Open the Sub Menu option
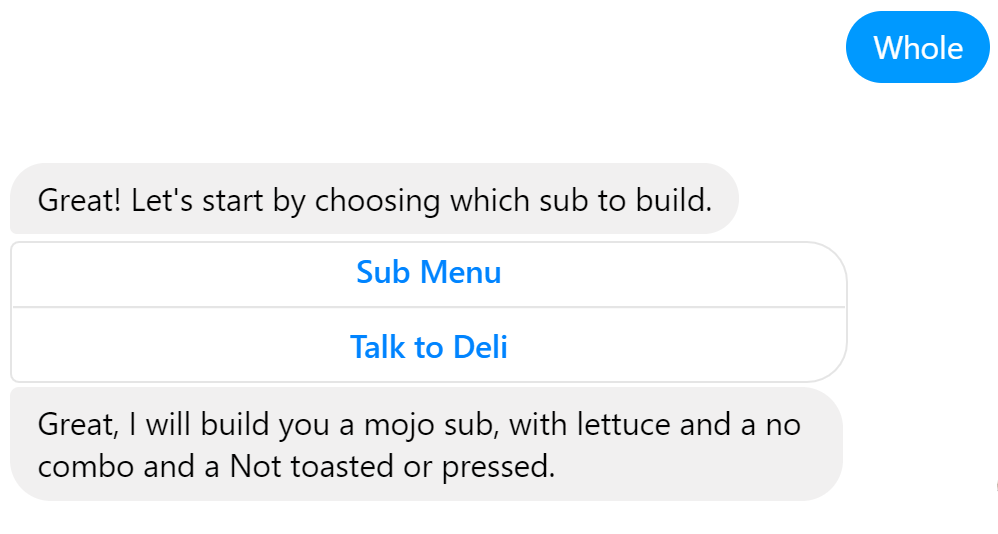Image resolution: width=998 pixels, height=534 pixels. (428, 274)
